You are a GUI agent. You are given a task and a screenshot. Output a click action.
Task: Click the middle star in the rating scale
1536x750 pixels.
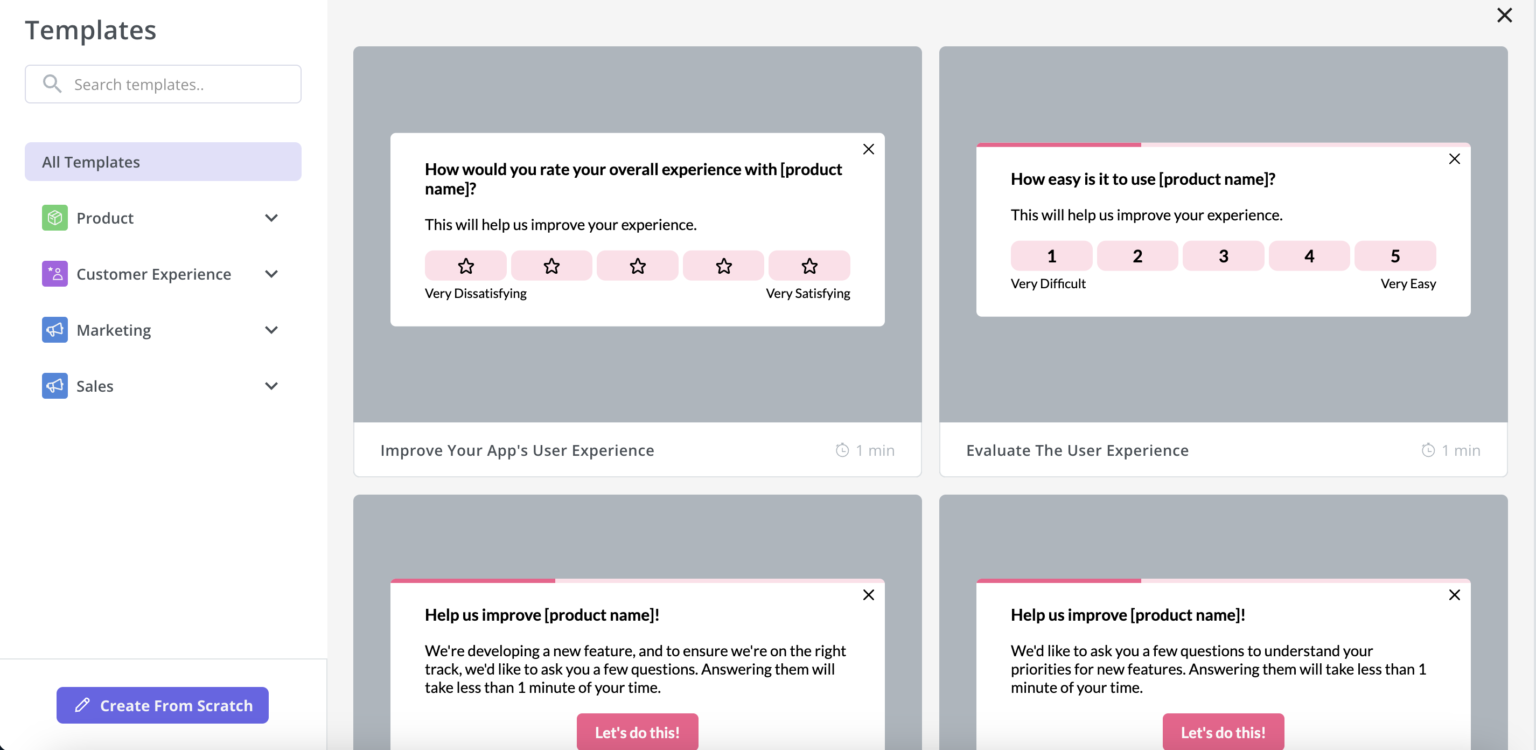tap(637, 265)
